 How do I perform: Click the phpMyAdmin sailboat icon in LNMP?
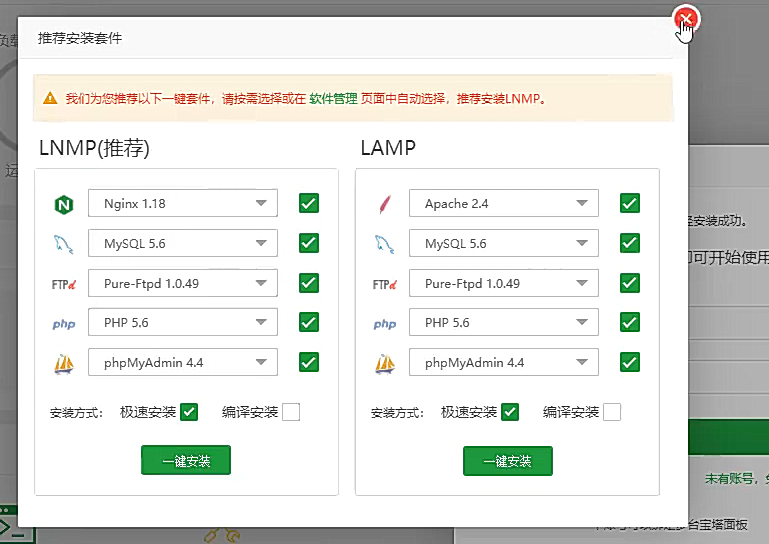click(x=64, y=364)
